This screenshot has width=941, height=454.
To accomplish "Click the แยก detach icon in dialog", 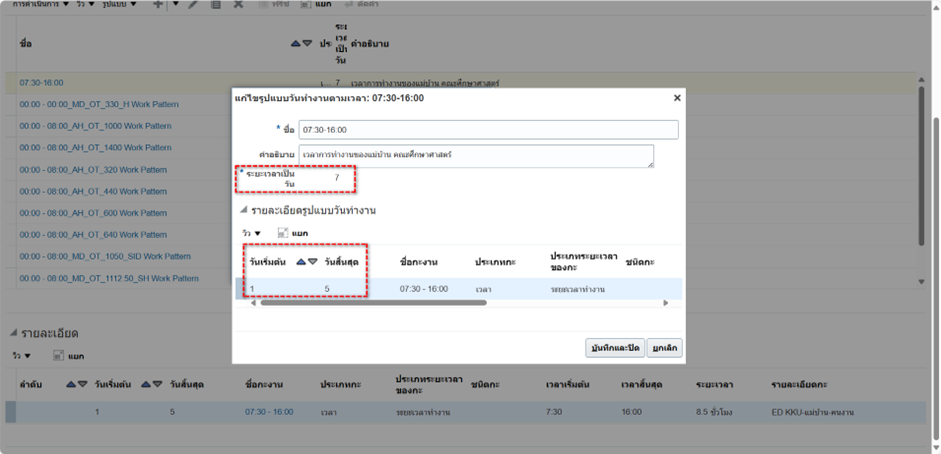I will pos(284,232).
